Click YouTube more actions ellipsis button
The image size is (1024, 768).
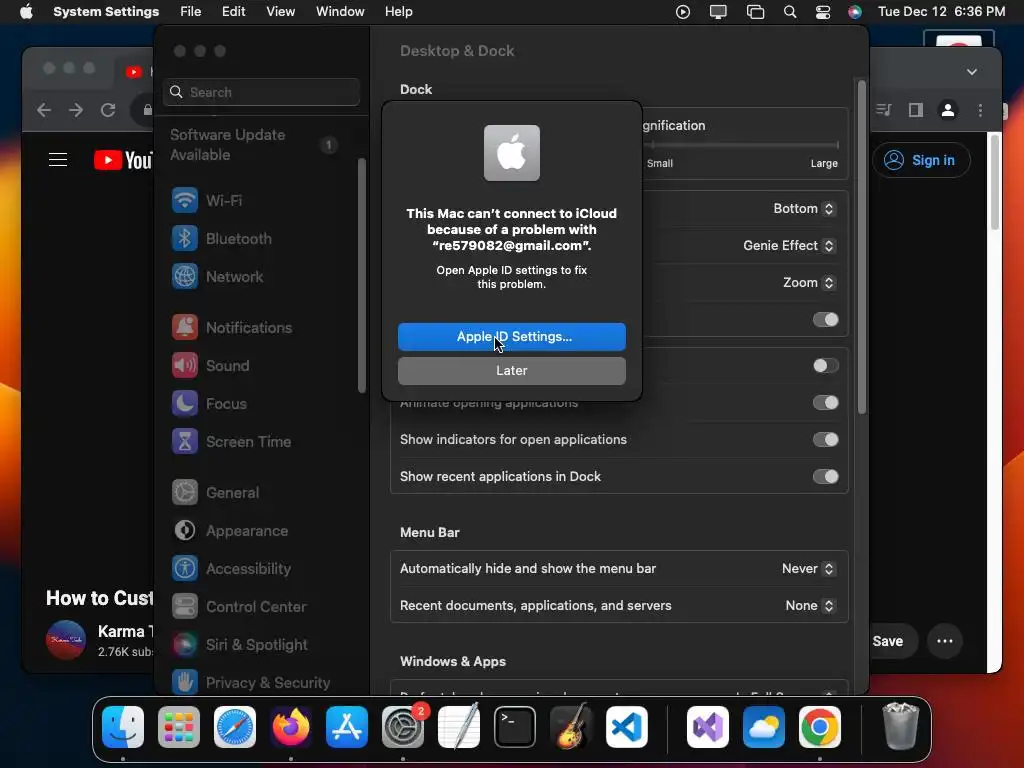pos(945,641)
